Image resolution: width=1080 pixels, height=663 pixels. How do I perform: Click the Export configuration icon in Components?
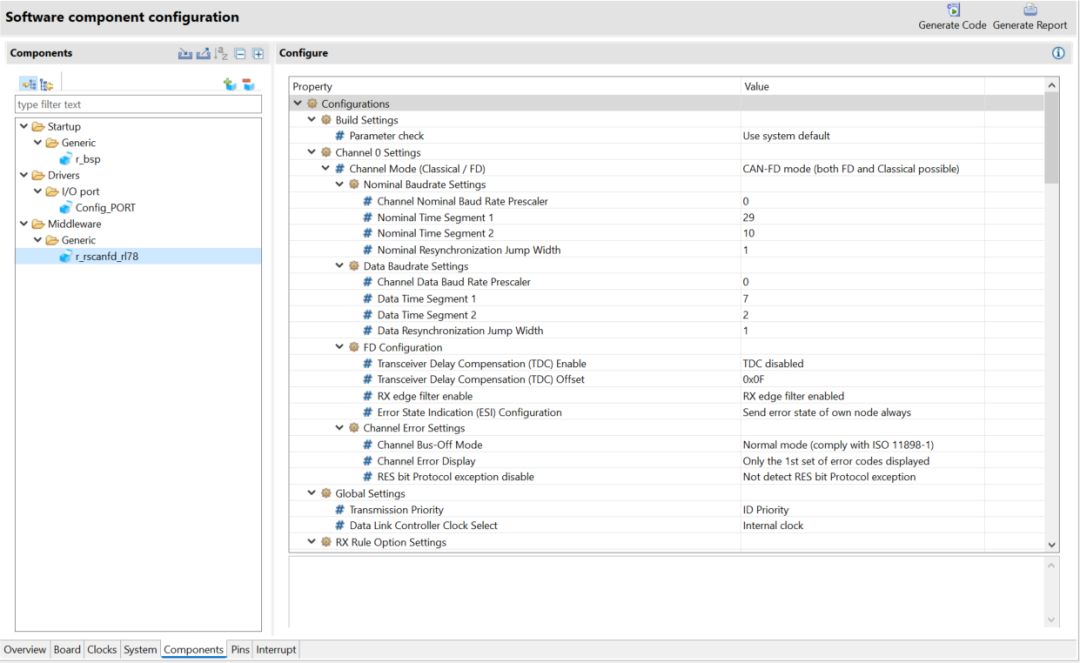tap(203, 54)
